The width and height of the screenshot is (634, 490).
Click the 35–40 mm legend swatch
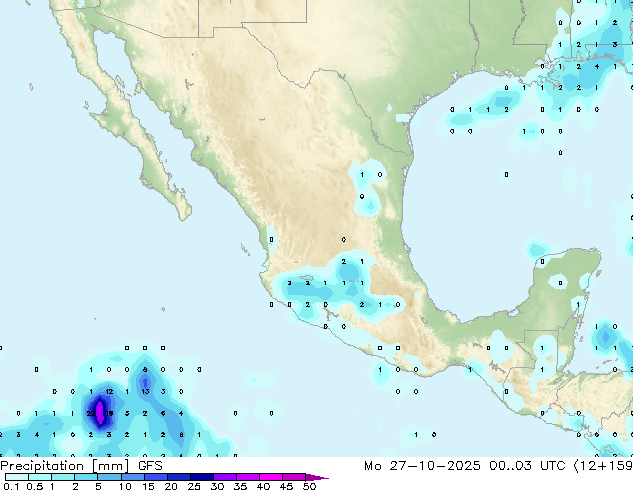(248, 477)
